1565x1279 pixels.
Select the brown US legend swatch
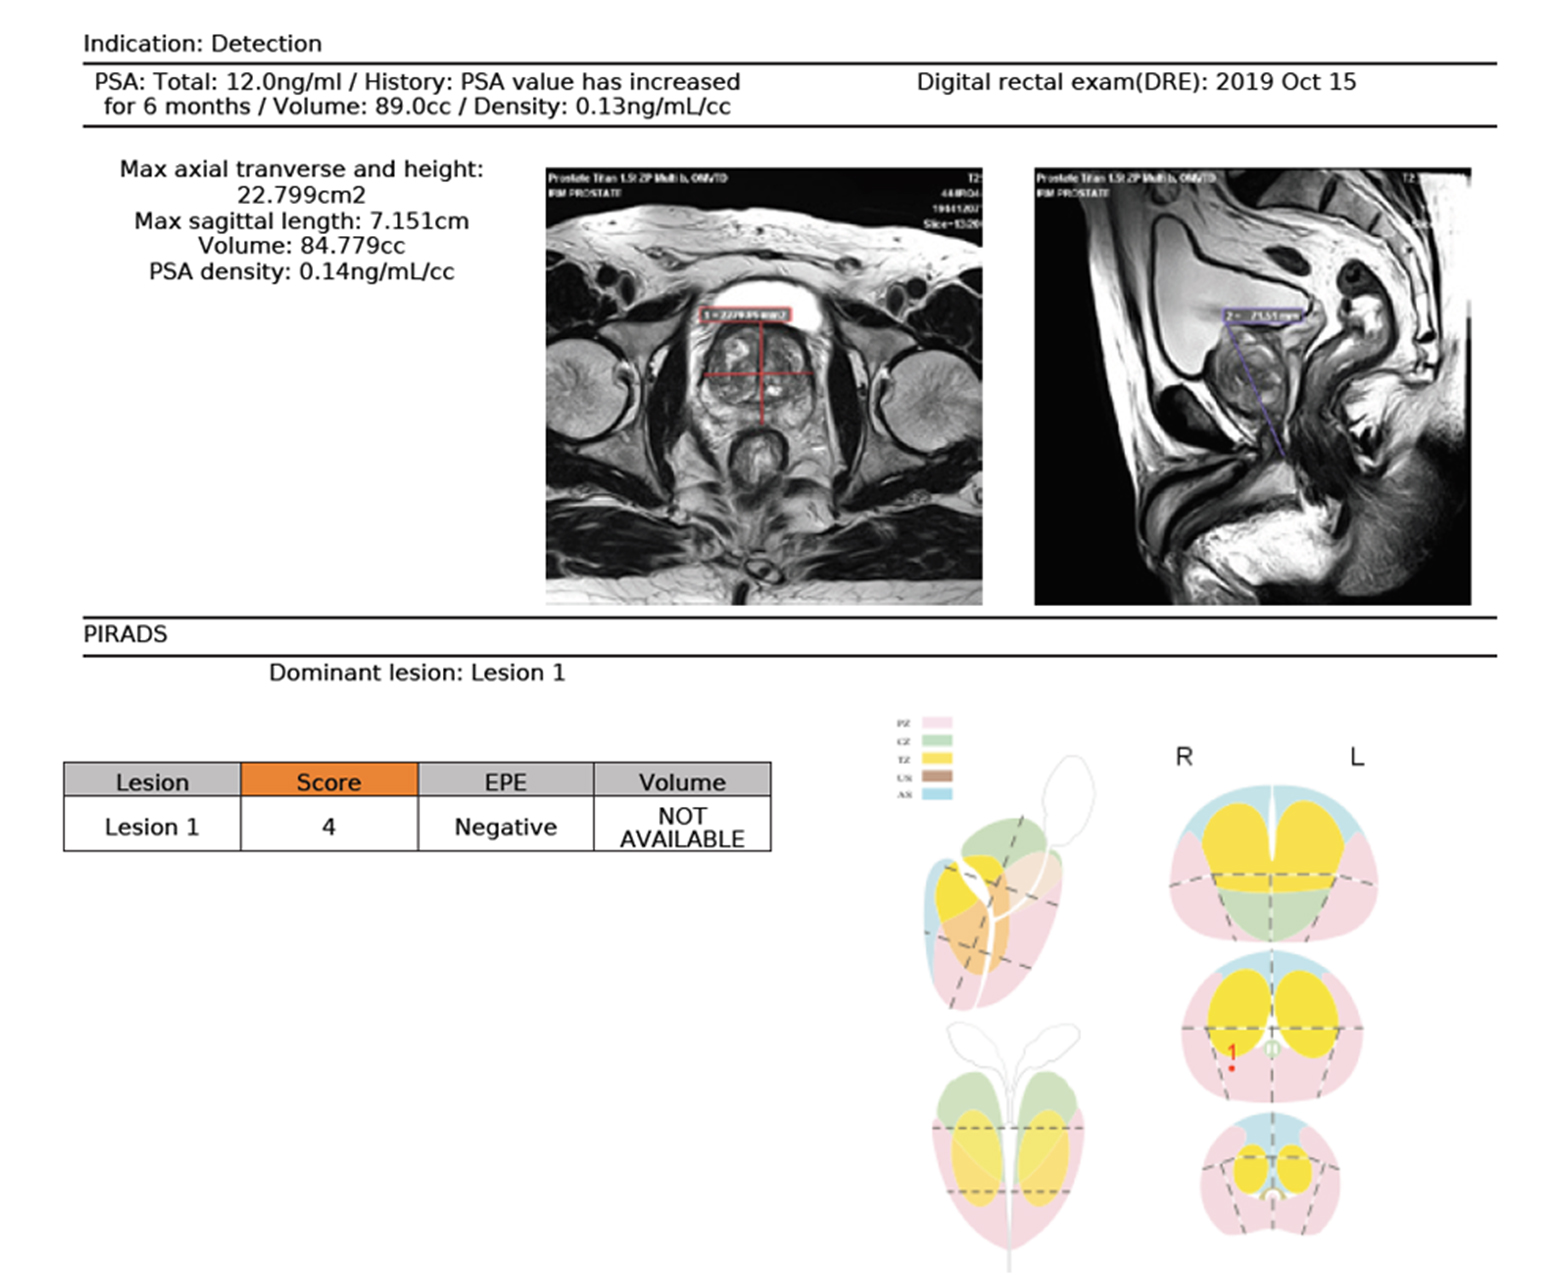click(x=936, y=776)
